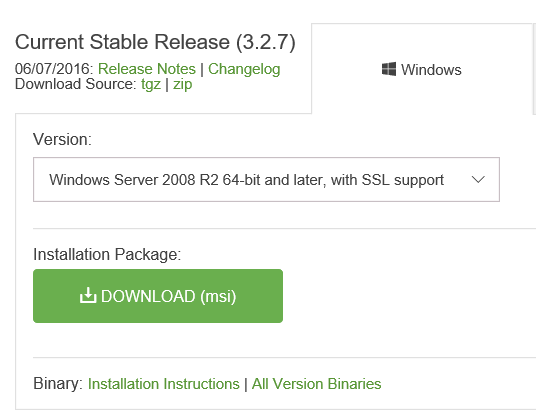Select the Windows platform tab

(422, 69)
